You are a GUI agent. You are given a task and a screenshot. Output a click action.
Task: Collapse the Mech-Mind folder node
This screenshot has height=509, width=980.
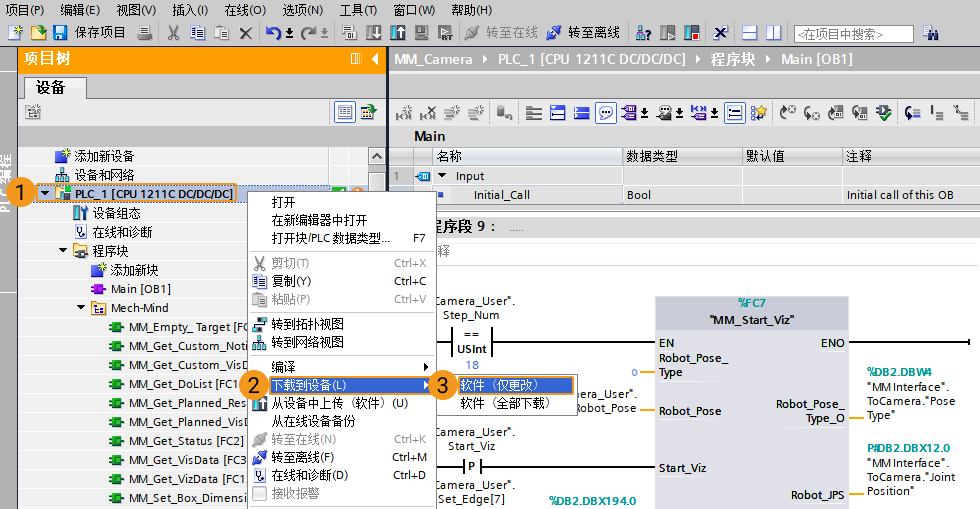81,308
